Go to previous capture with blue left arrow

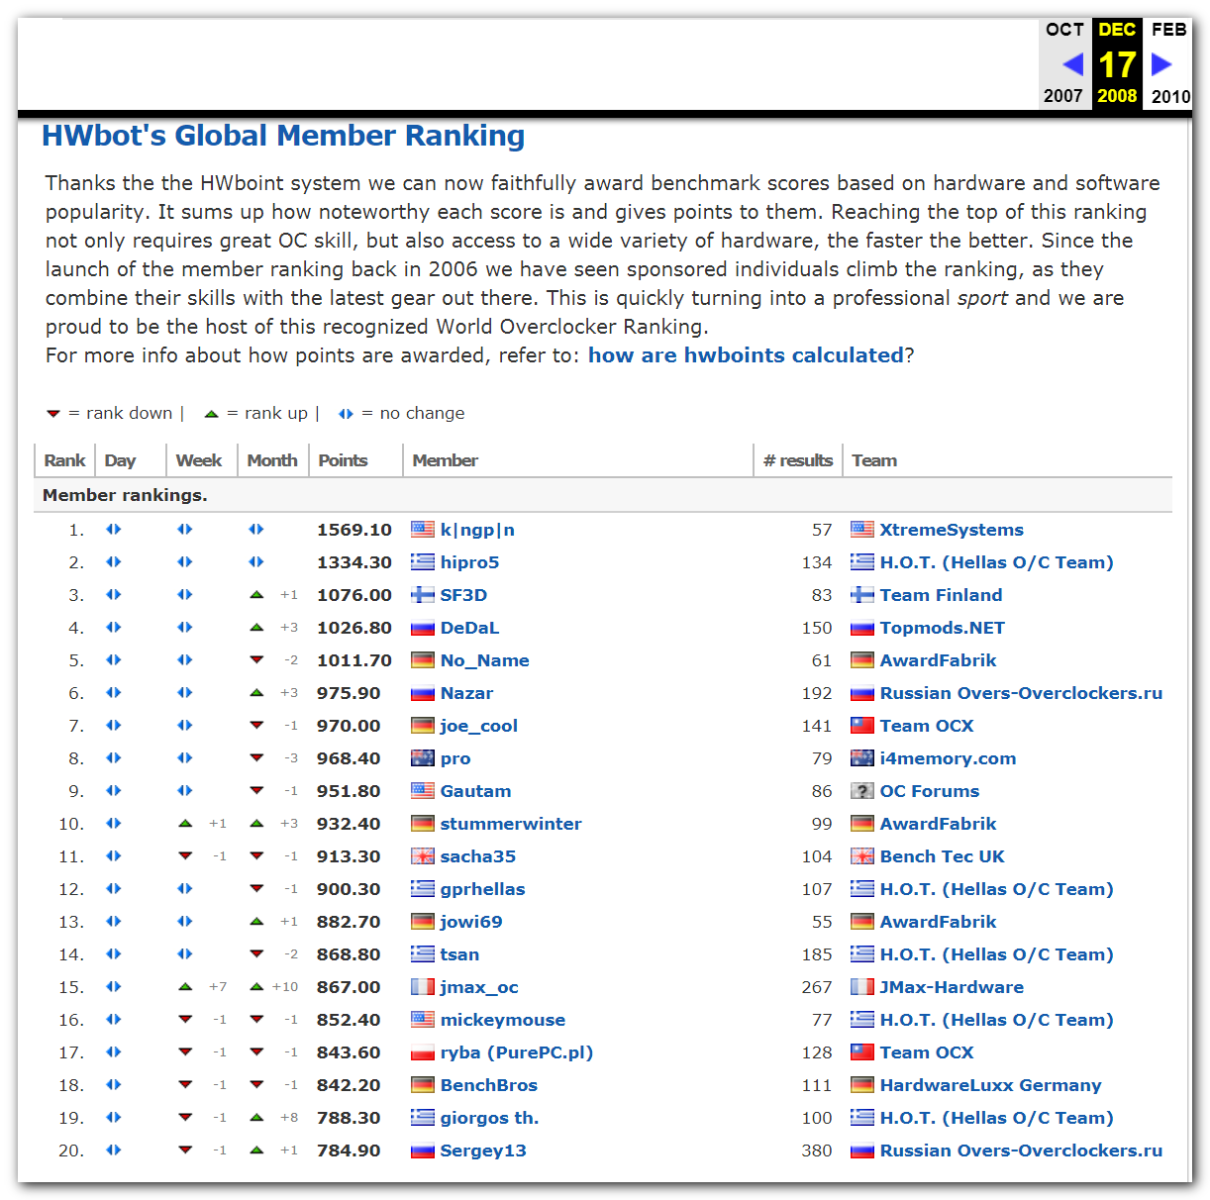1072,65
